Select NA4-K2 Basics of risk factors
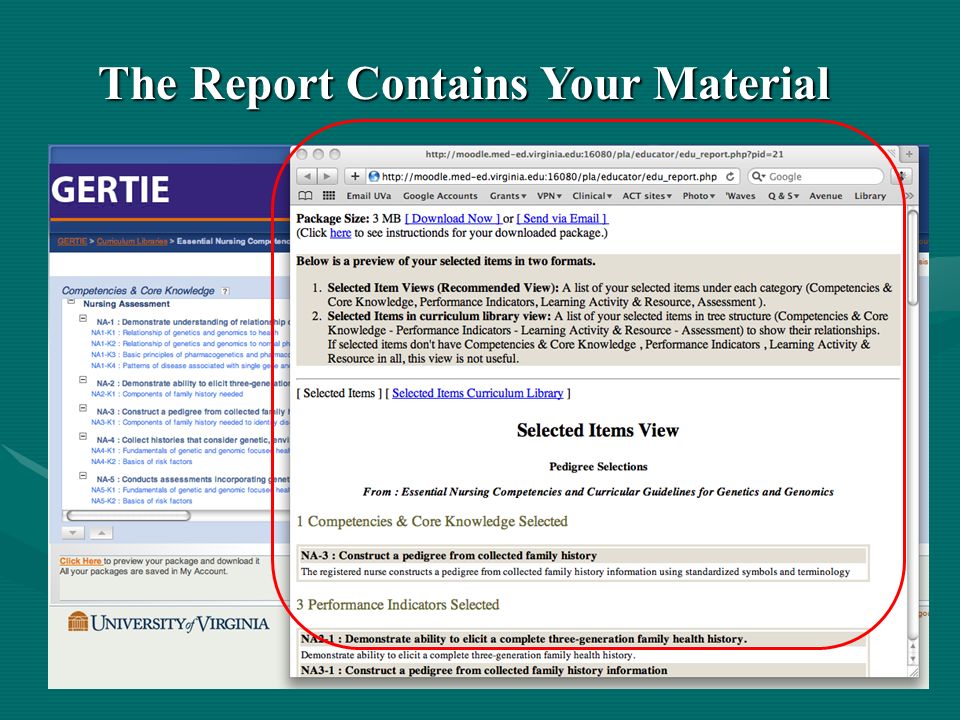This screenshot has height=720, width=960. [x=141, y=462]
